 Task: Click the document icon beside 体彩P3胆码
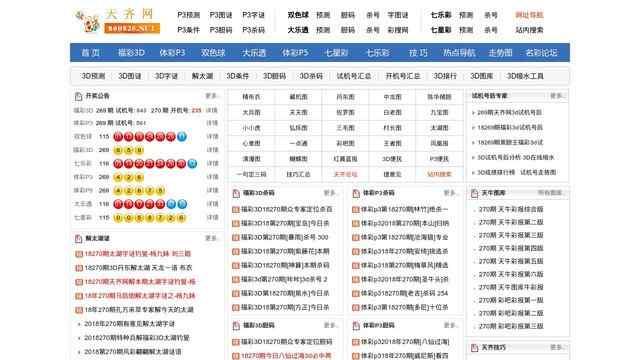click(356, 326)
